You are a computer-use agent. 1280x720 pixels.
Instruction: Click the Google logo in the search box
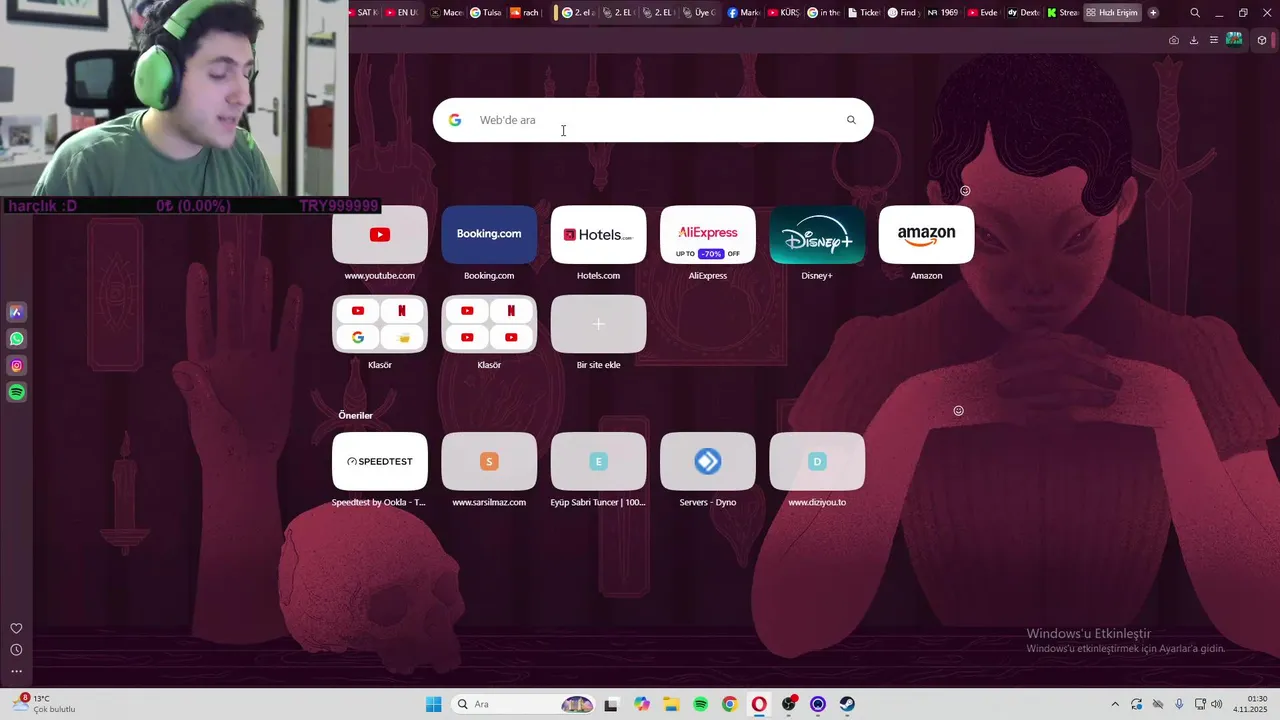tap(455, 120)
